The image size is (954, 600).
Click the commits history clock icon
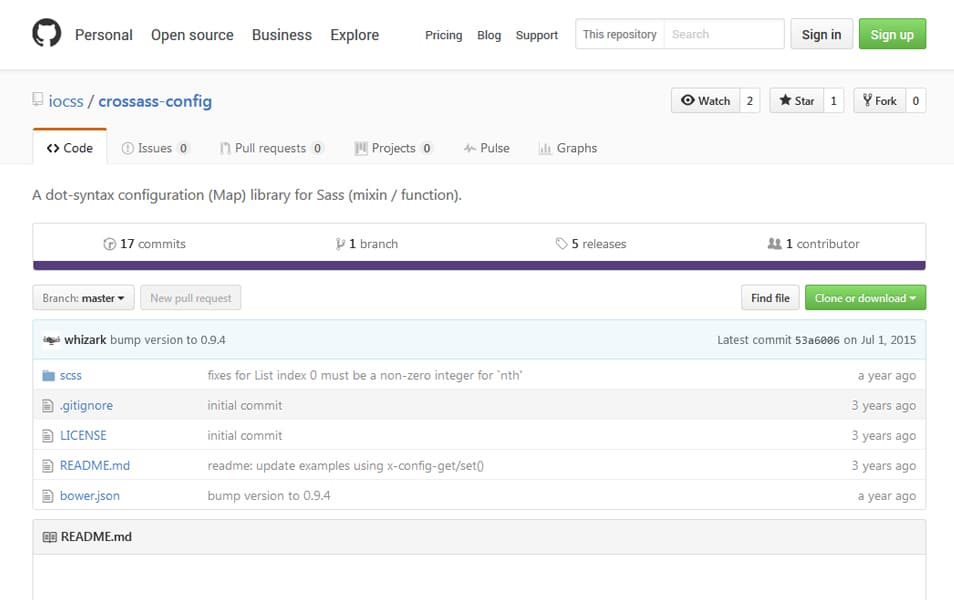click(110, 244)
